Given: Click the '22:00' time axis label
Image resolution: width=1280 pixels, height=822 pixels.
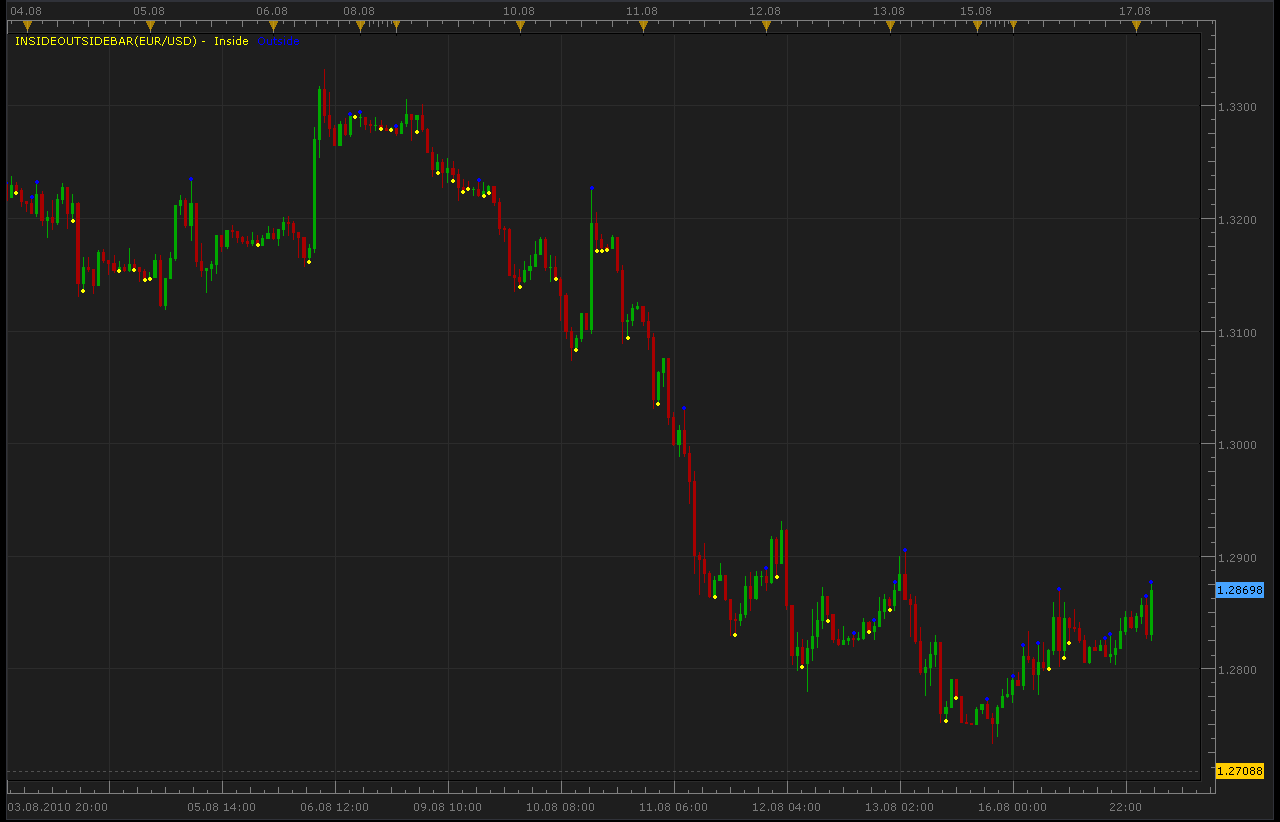Looking at the screenshot, I should (1126, 807).
